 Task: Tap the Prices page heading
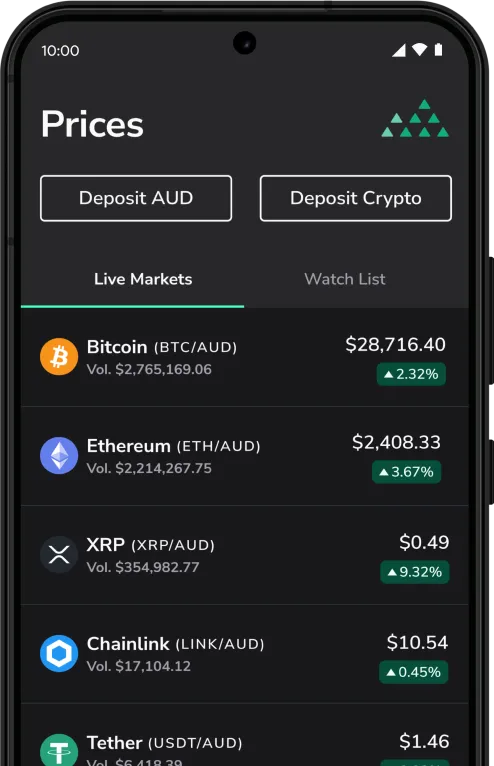[x=92, y=124]
